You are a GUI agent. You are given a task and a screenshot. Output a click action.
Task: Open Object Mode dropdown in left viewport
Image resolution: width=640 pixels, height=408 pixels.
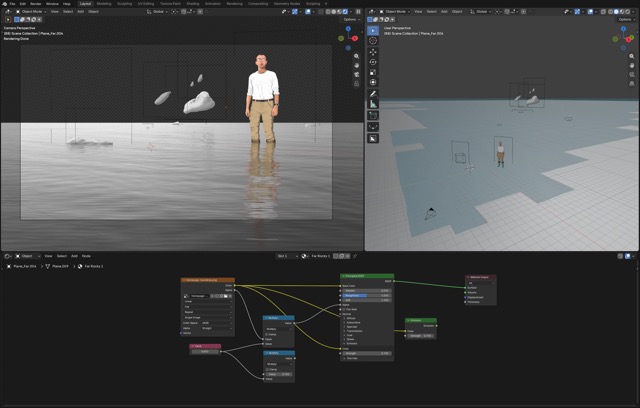click(31, 11)
